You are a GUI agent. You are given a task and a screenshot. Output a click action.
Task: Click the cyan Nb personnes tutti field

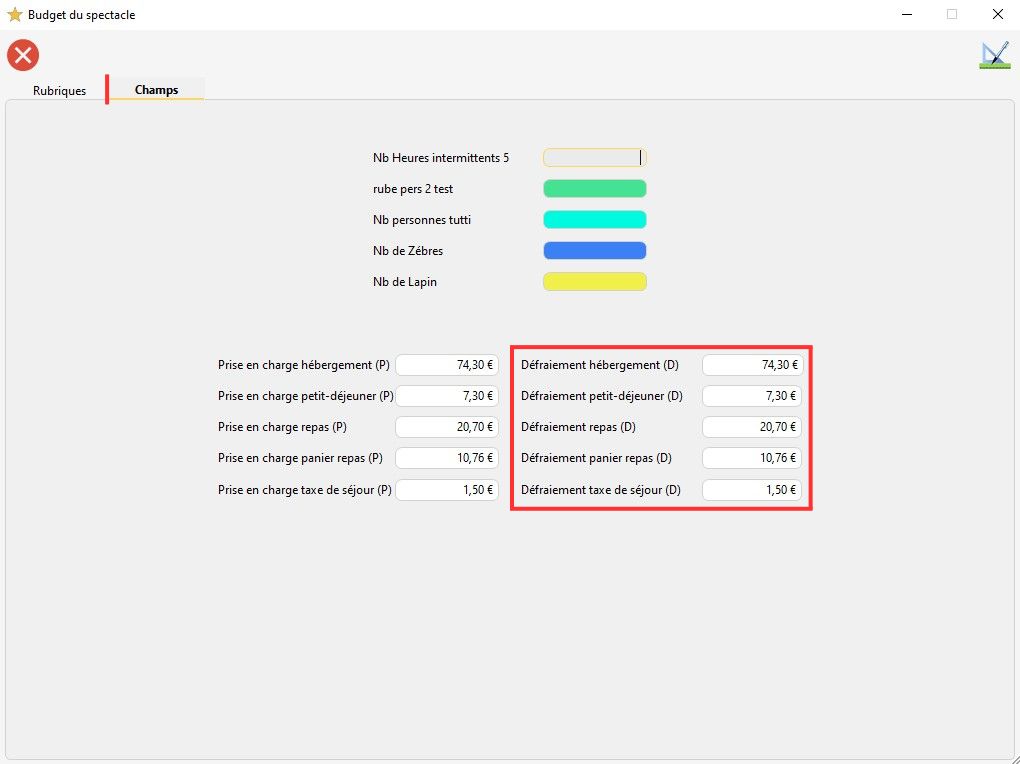594,220
